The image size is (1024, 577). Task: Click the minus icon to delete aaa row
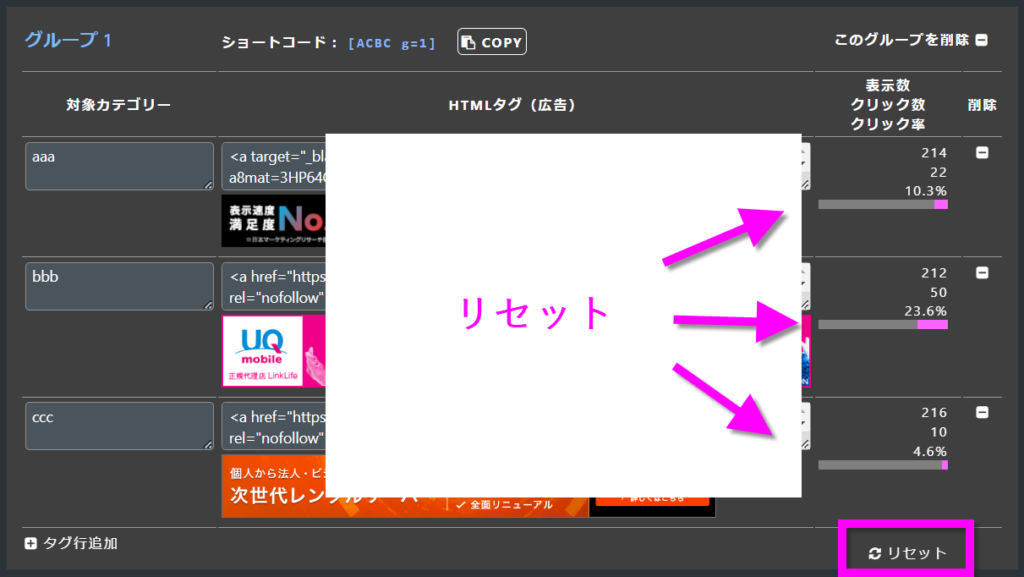pos(982,153)
